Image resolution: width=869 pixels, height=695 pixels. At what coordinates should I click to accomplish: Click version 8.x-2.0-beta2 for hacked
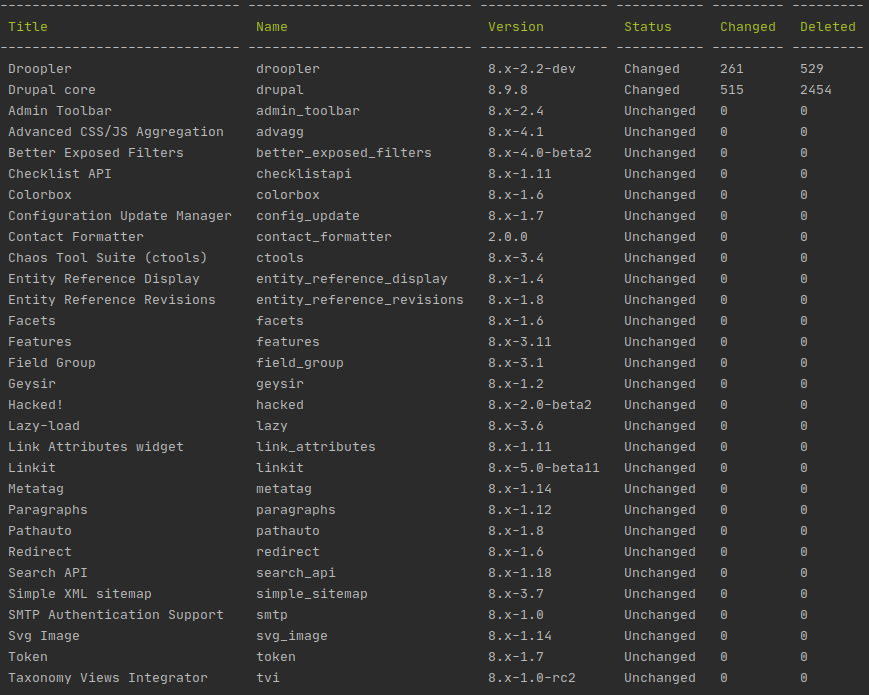click(540, 406)
